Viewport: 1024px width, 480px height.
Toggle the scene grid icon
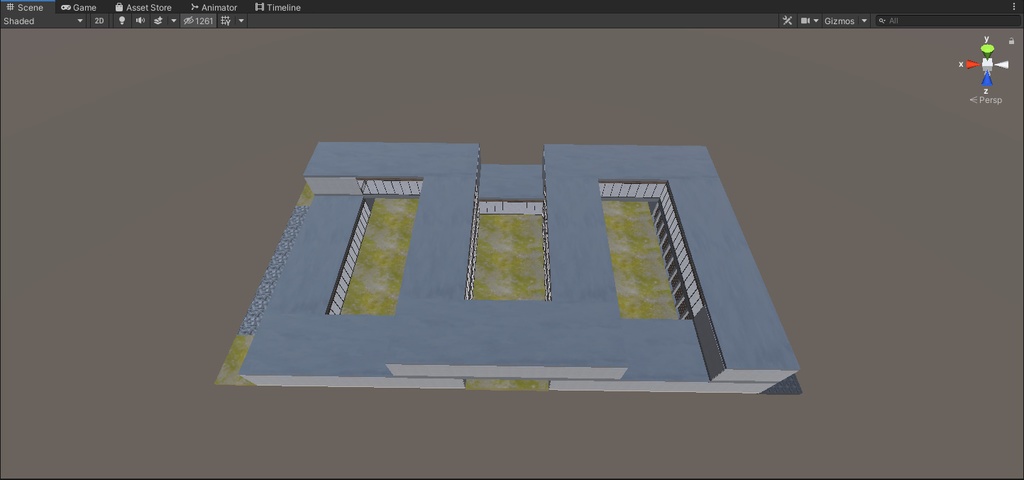pyautogui.click(x=226, y=21)
